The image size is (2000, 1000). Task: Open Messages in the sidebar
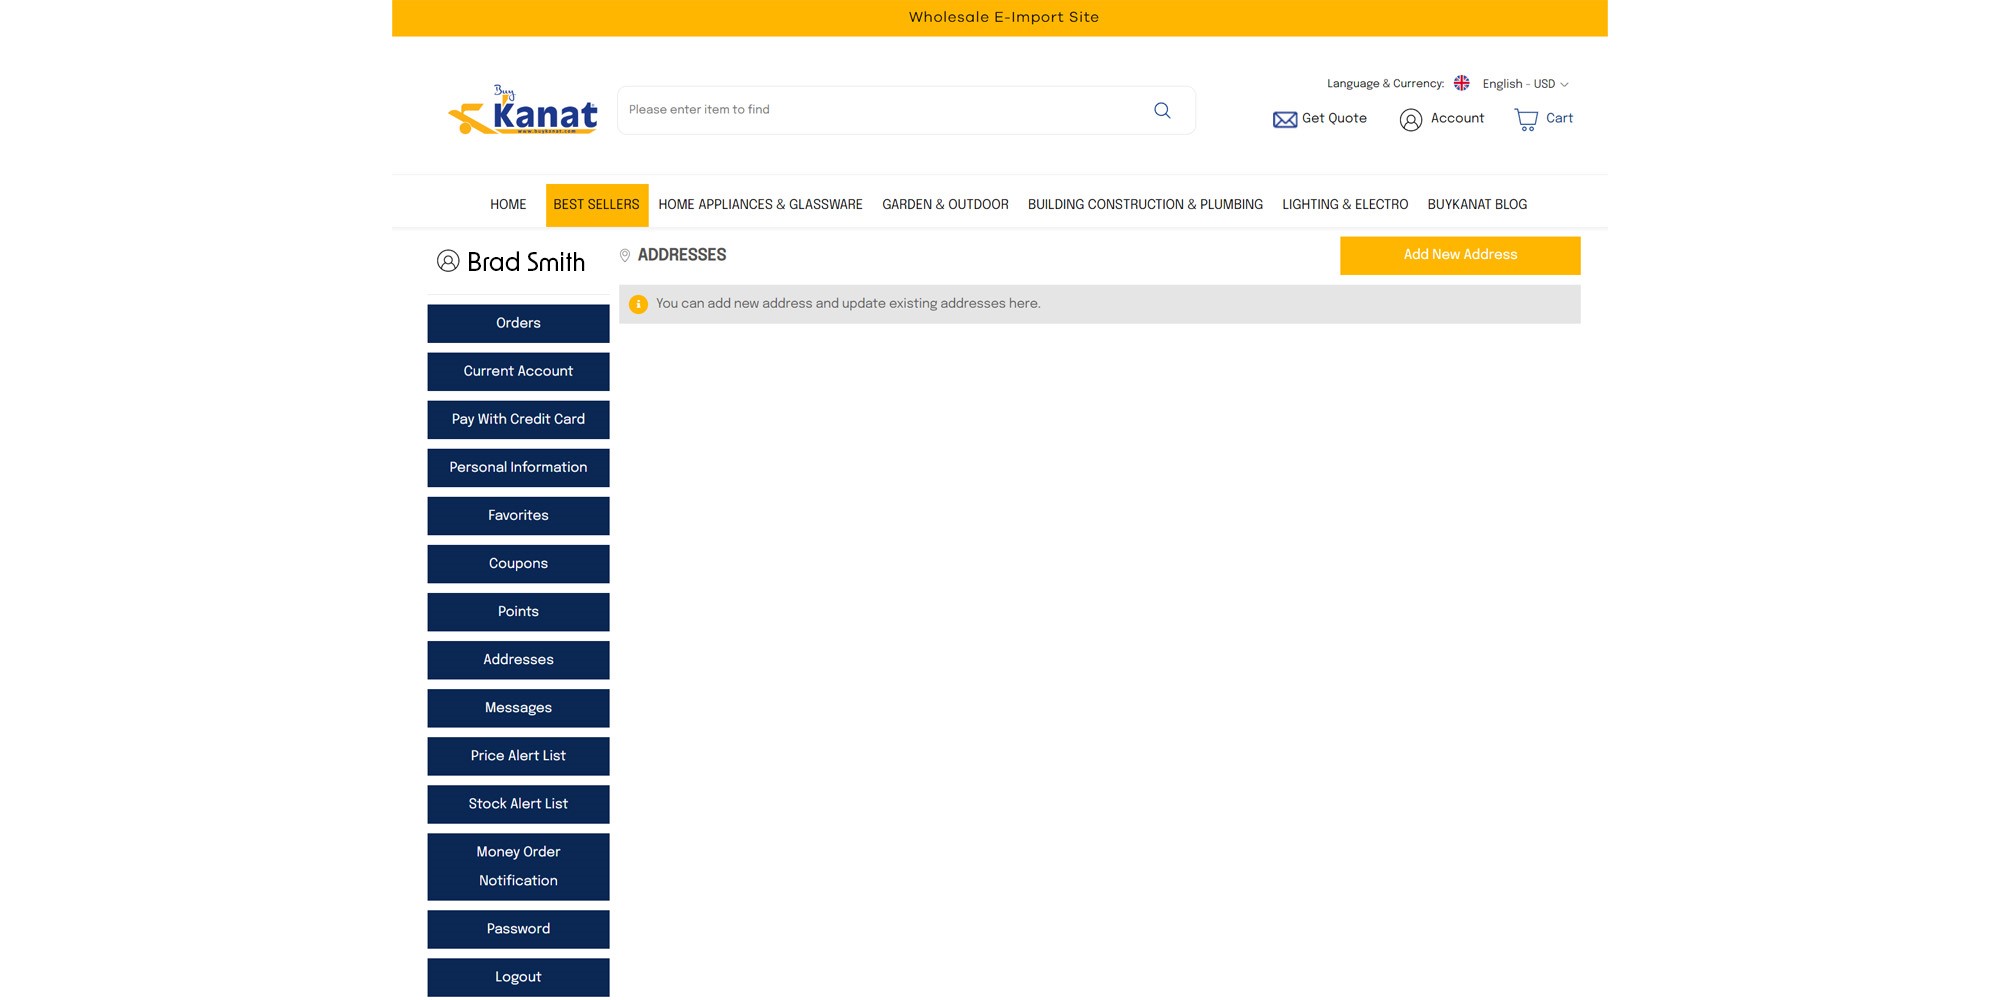pyautogui.click(x=518, y=707)
